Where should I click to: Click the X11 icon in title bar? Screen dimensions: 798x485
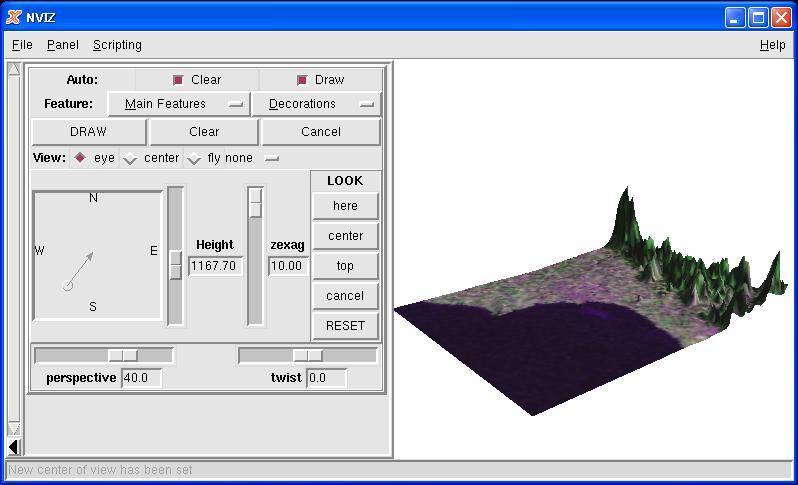tap(14, 17)
